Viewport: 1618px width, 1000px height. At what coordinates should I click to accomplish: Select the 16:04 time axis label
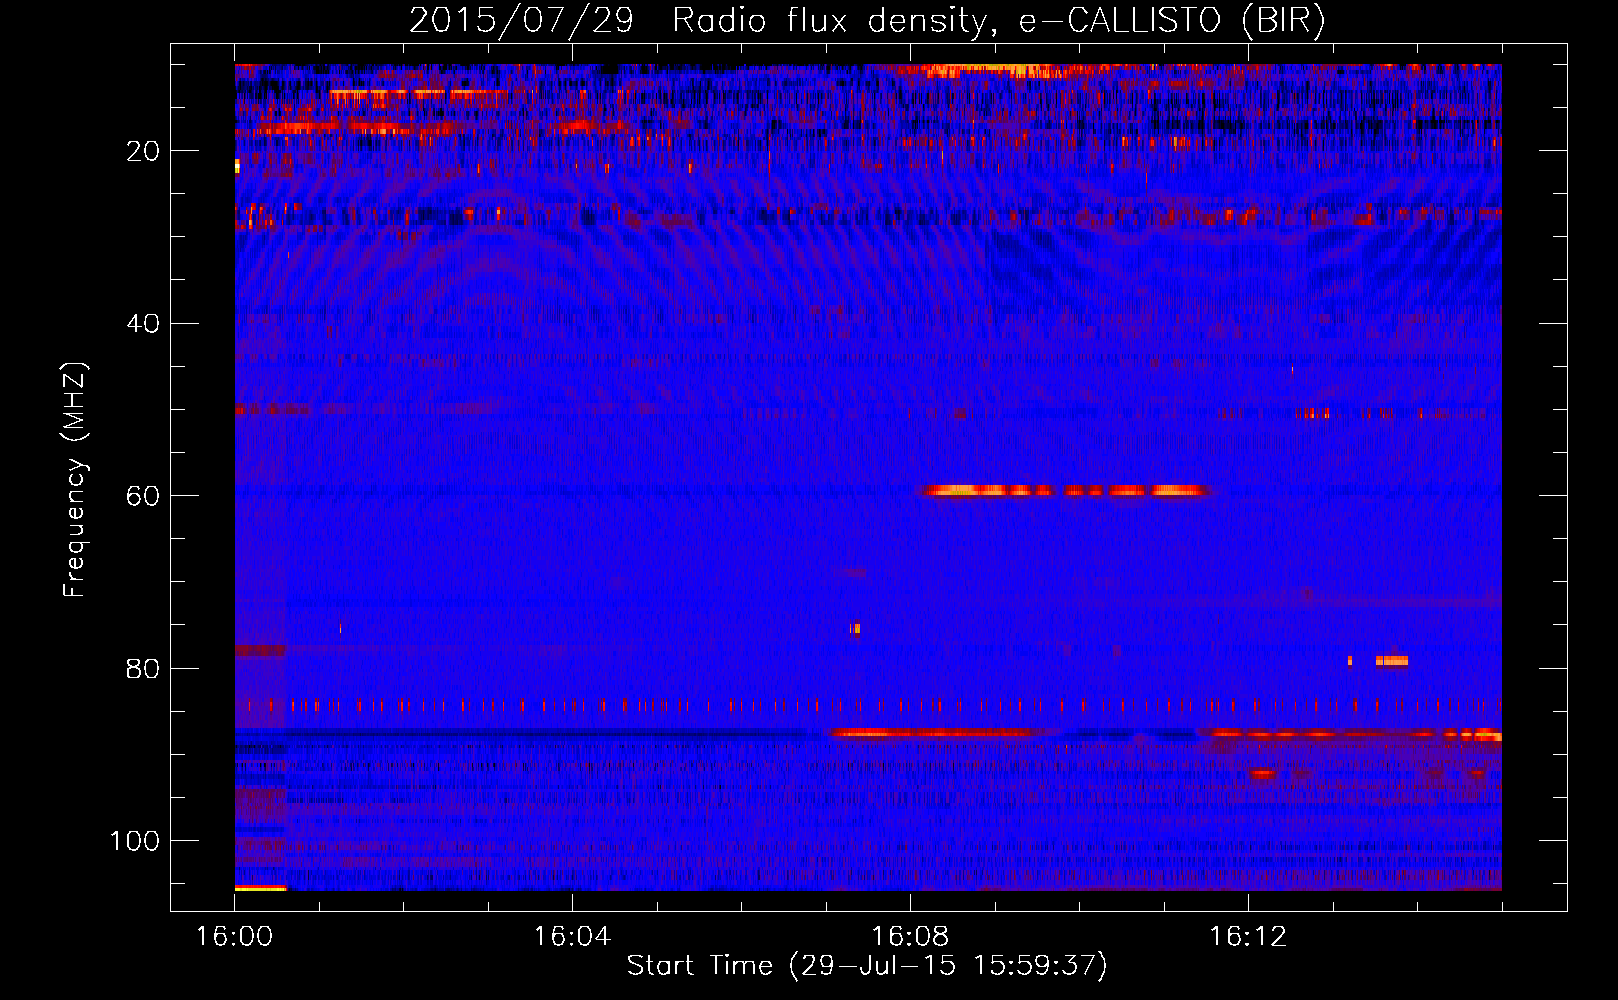pyautogui.click(x=572, y=937)
